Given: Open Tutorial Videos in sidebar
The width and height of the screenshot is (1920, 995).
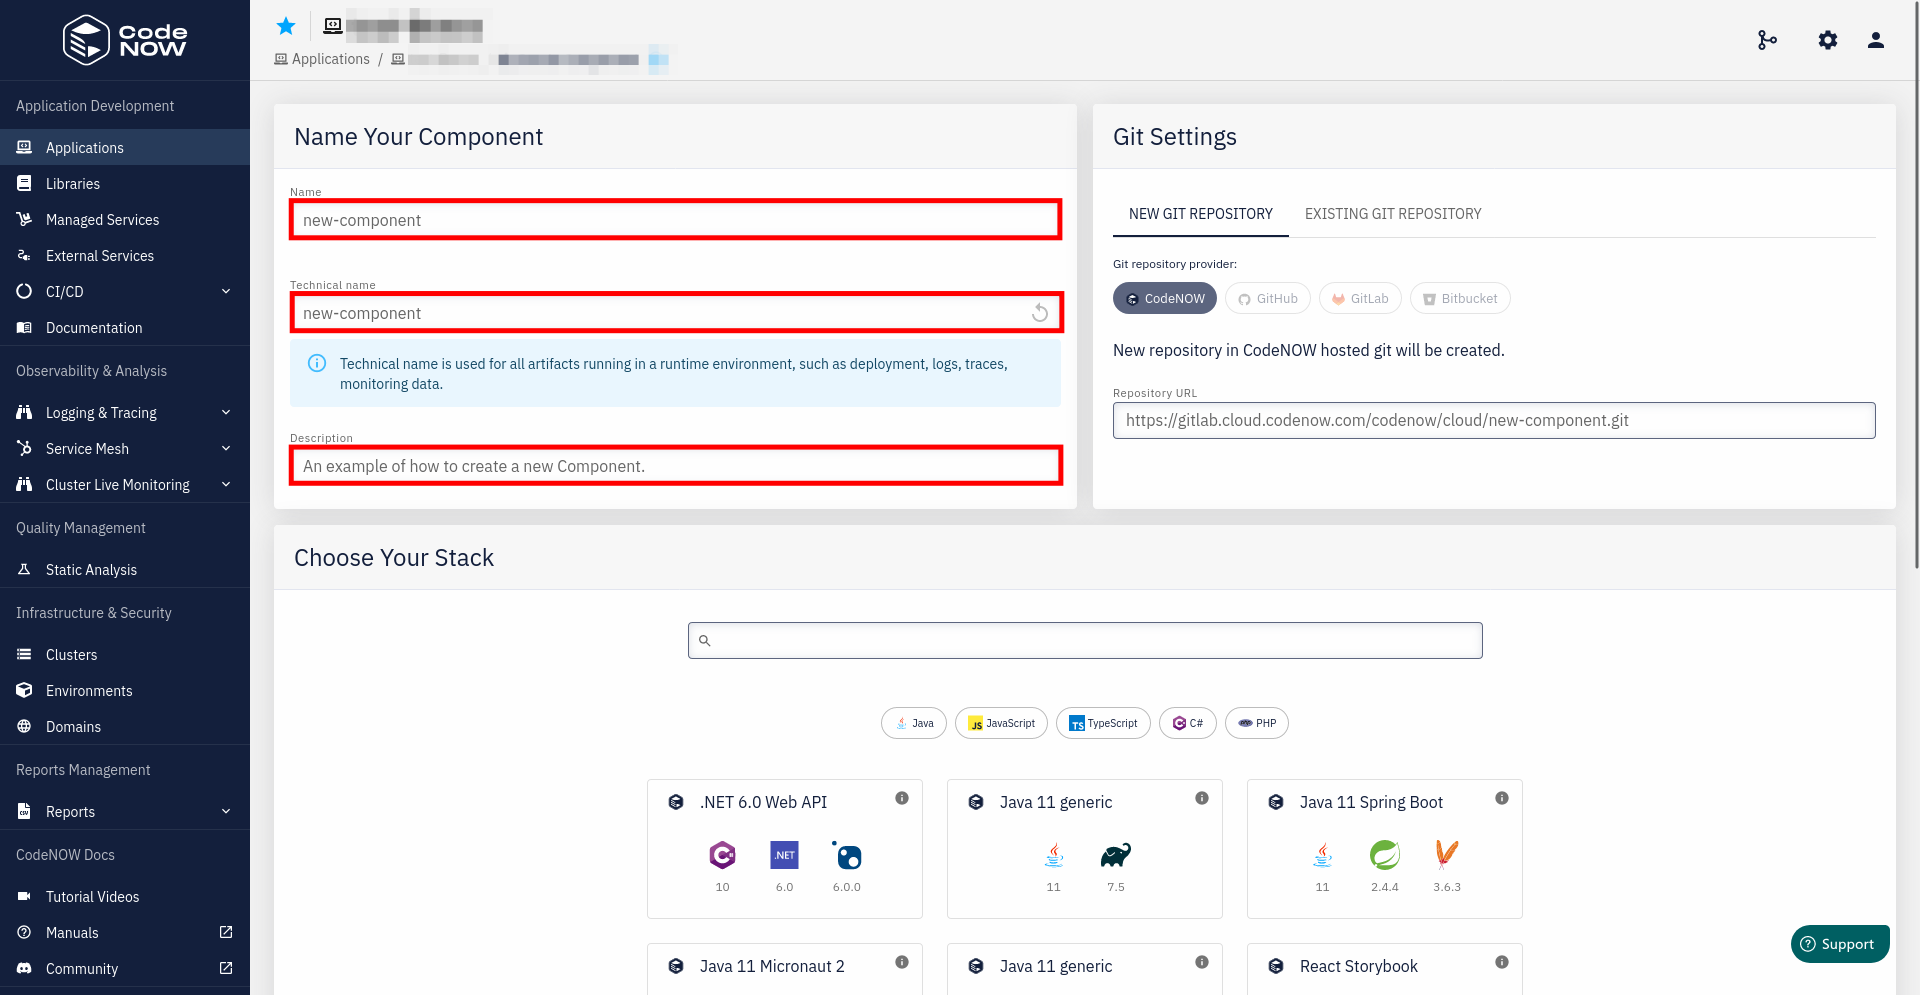Looking at the screenshot, I should coord(125,896).
